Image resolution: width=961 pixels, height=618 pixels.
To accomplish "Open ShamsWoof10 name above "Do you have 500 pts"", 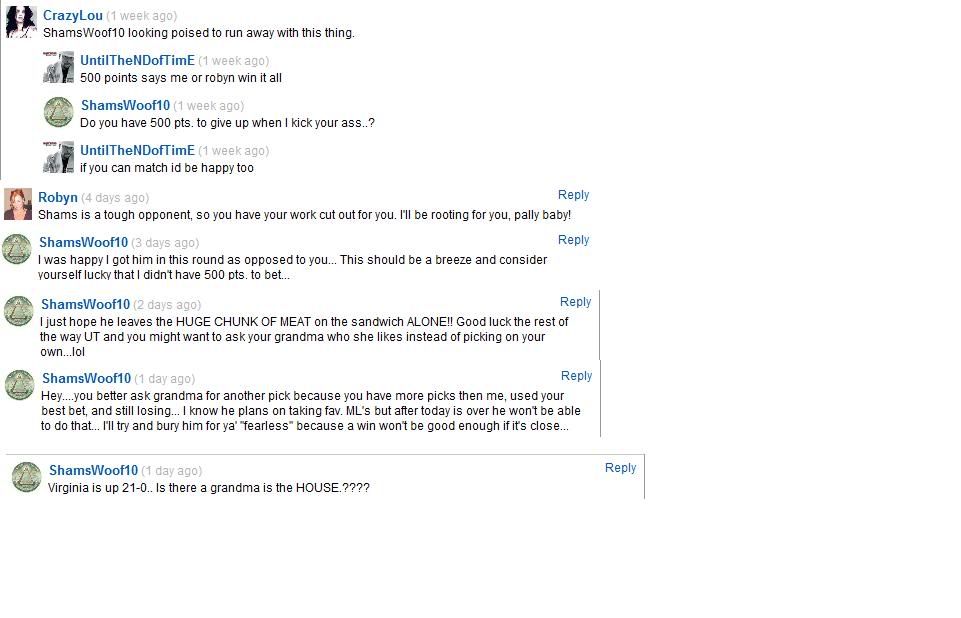I will pos(125,106).
